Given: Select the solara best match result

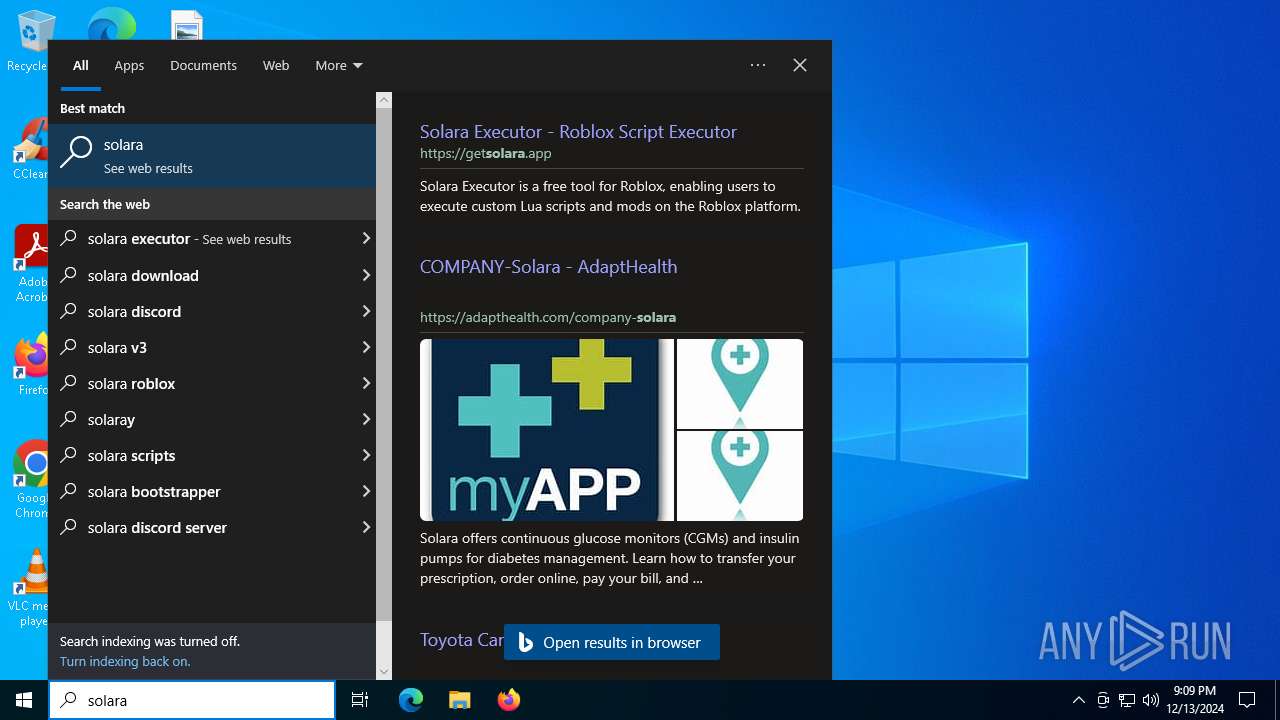Looking at the screenshot, I should coord(212,155).
